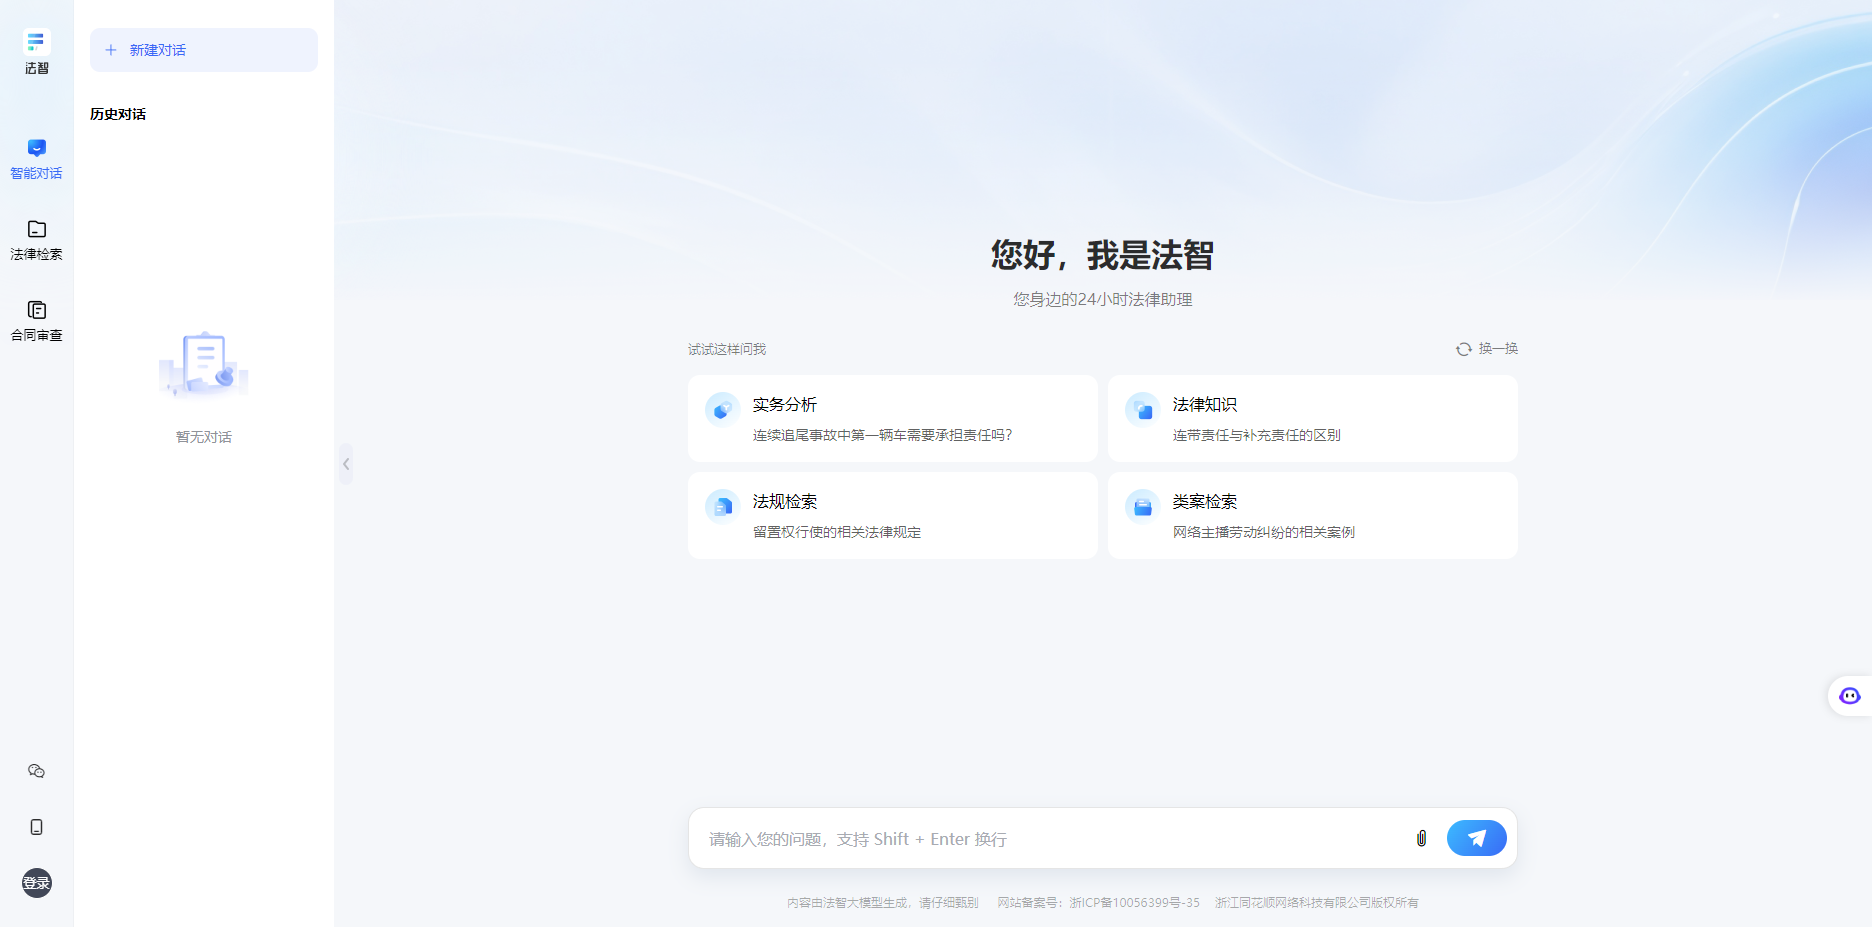
Task: Click the 智能对话 chat bubble icon
Action: point(36,148)
